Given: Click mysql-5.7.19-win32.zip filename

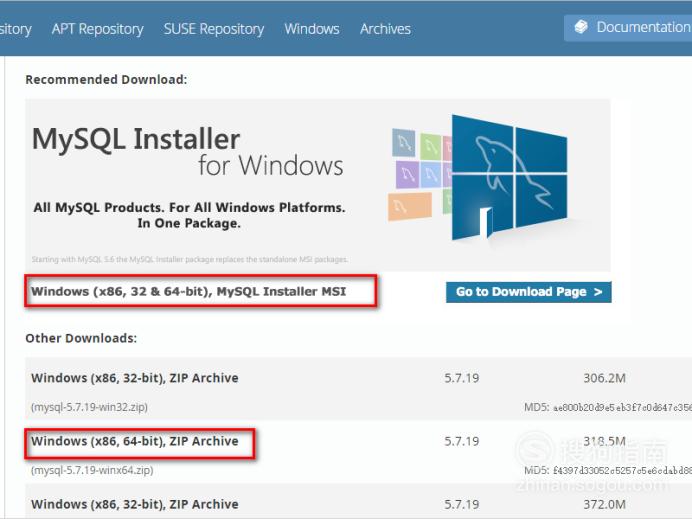Looking at the screenshot, I should 89,407.
